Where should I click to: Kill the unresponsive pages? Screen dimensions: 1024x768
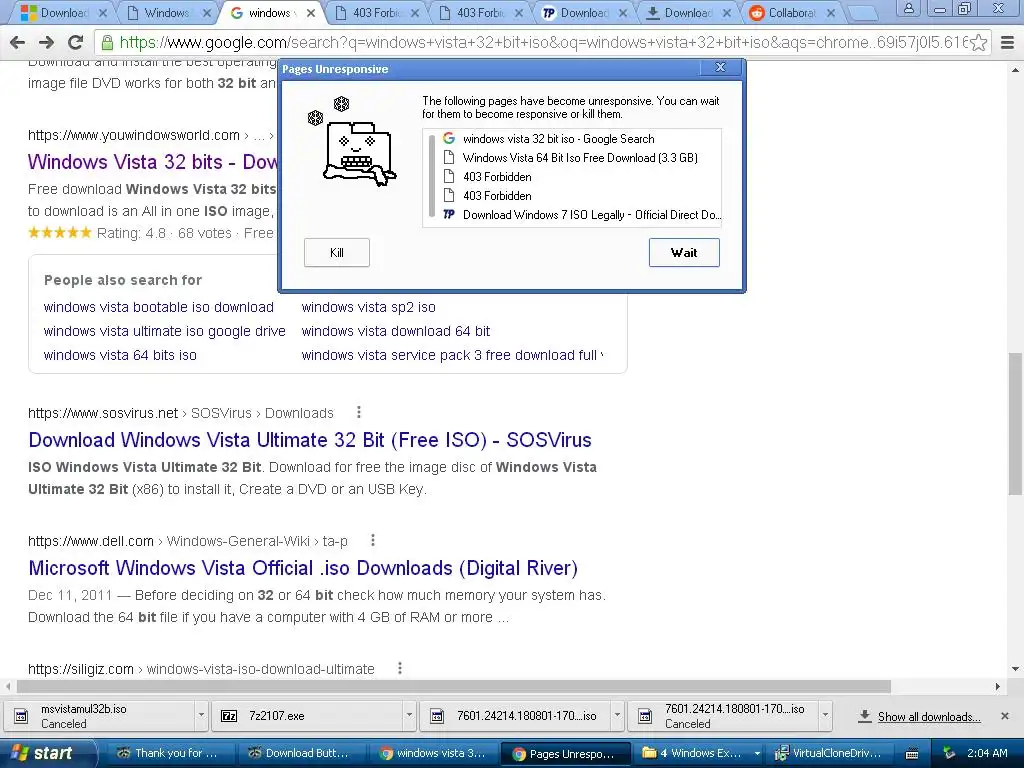coord(337,253)
